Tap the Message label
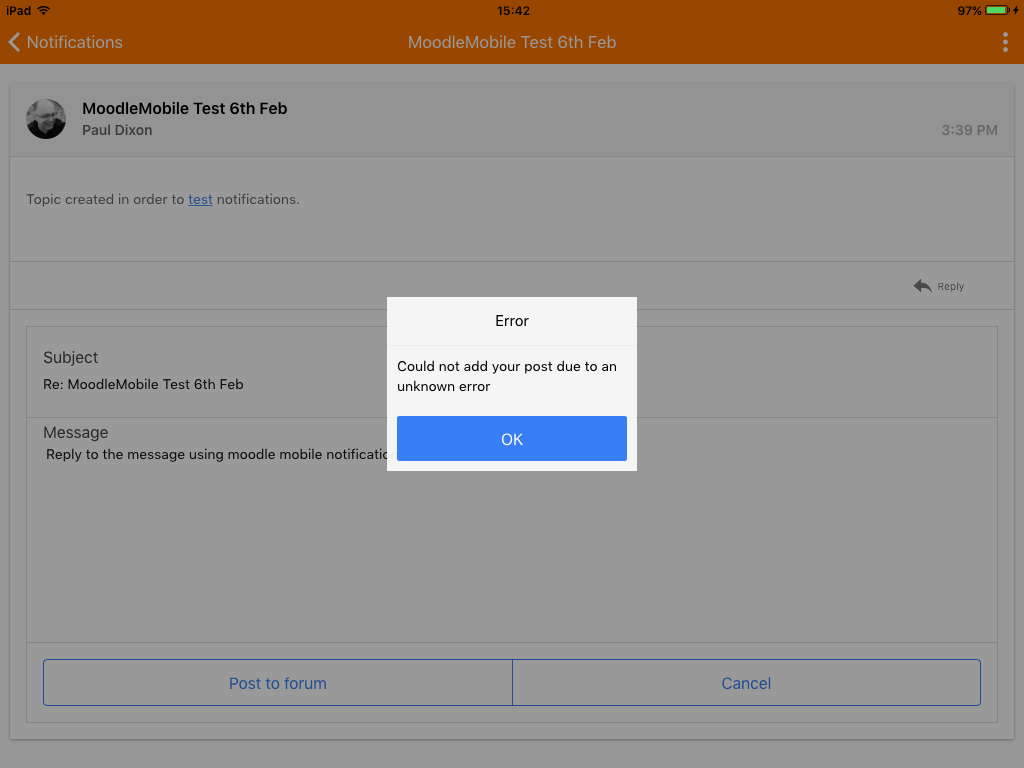The image size is (1024, 768). coord(76,432)
